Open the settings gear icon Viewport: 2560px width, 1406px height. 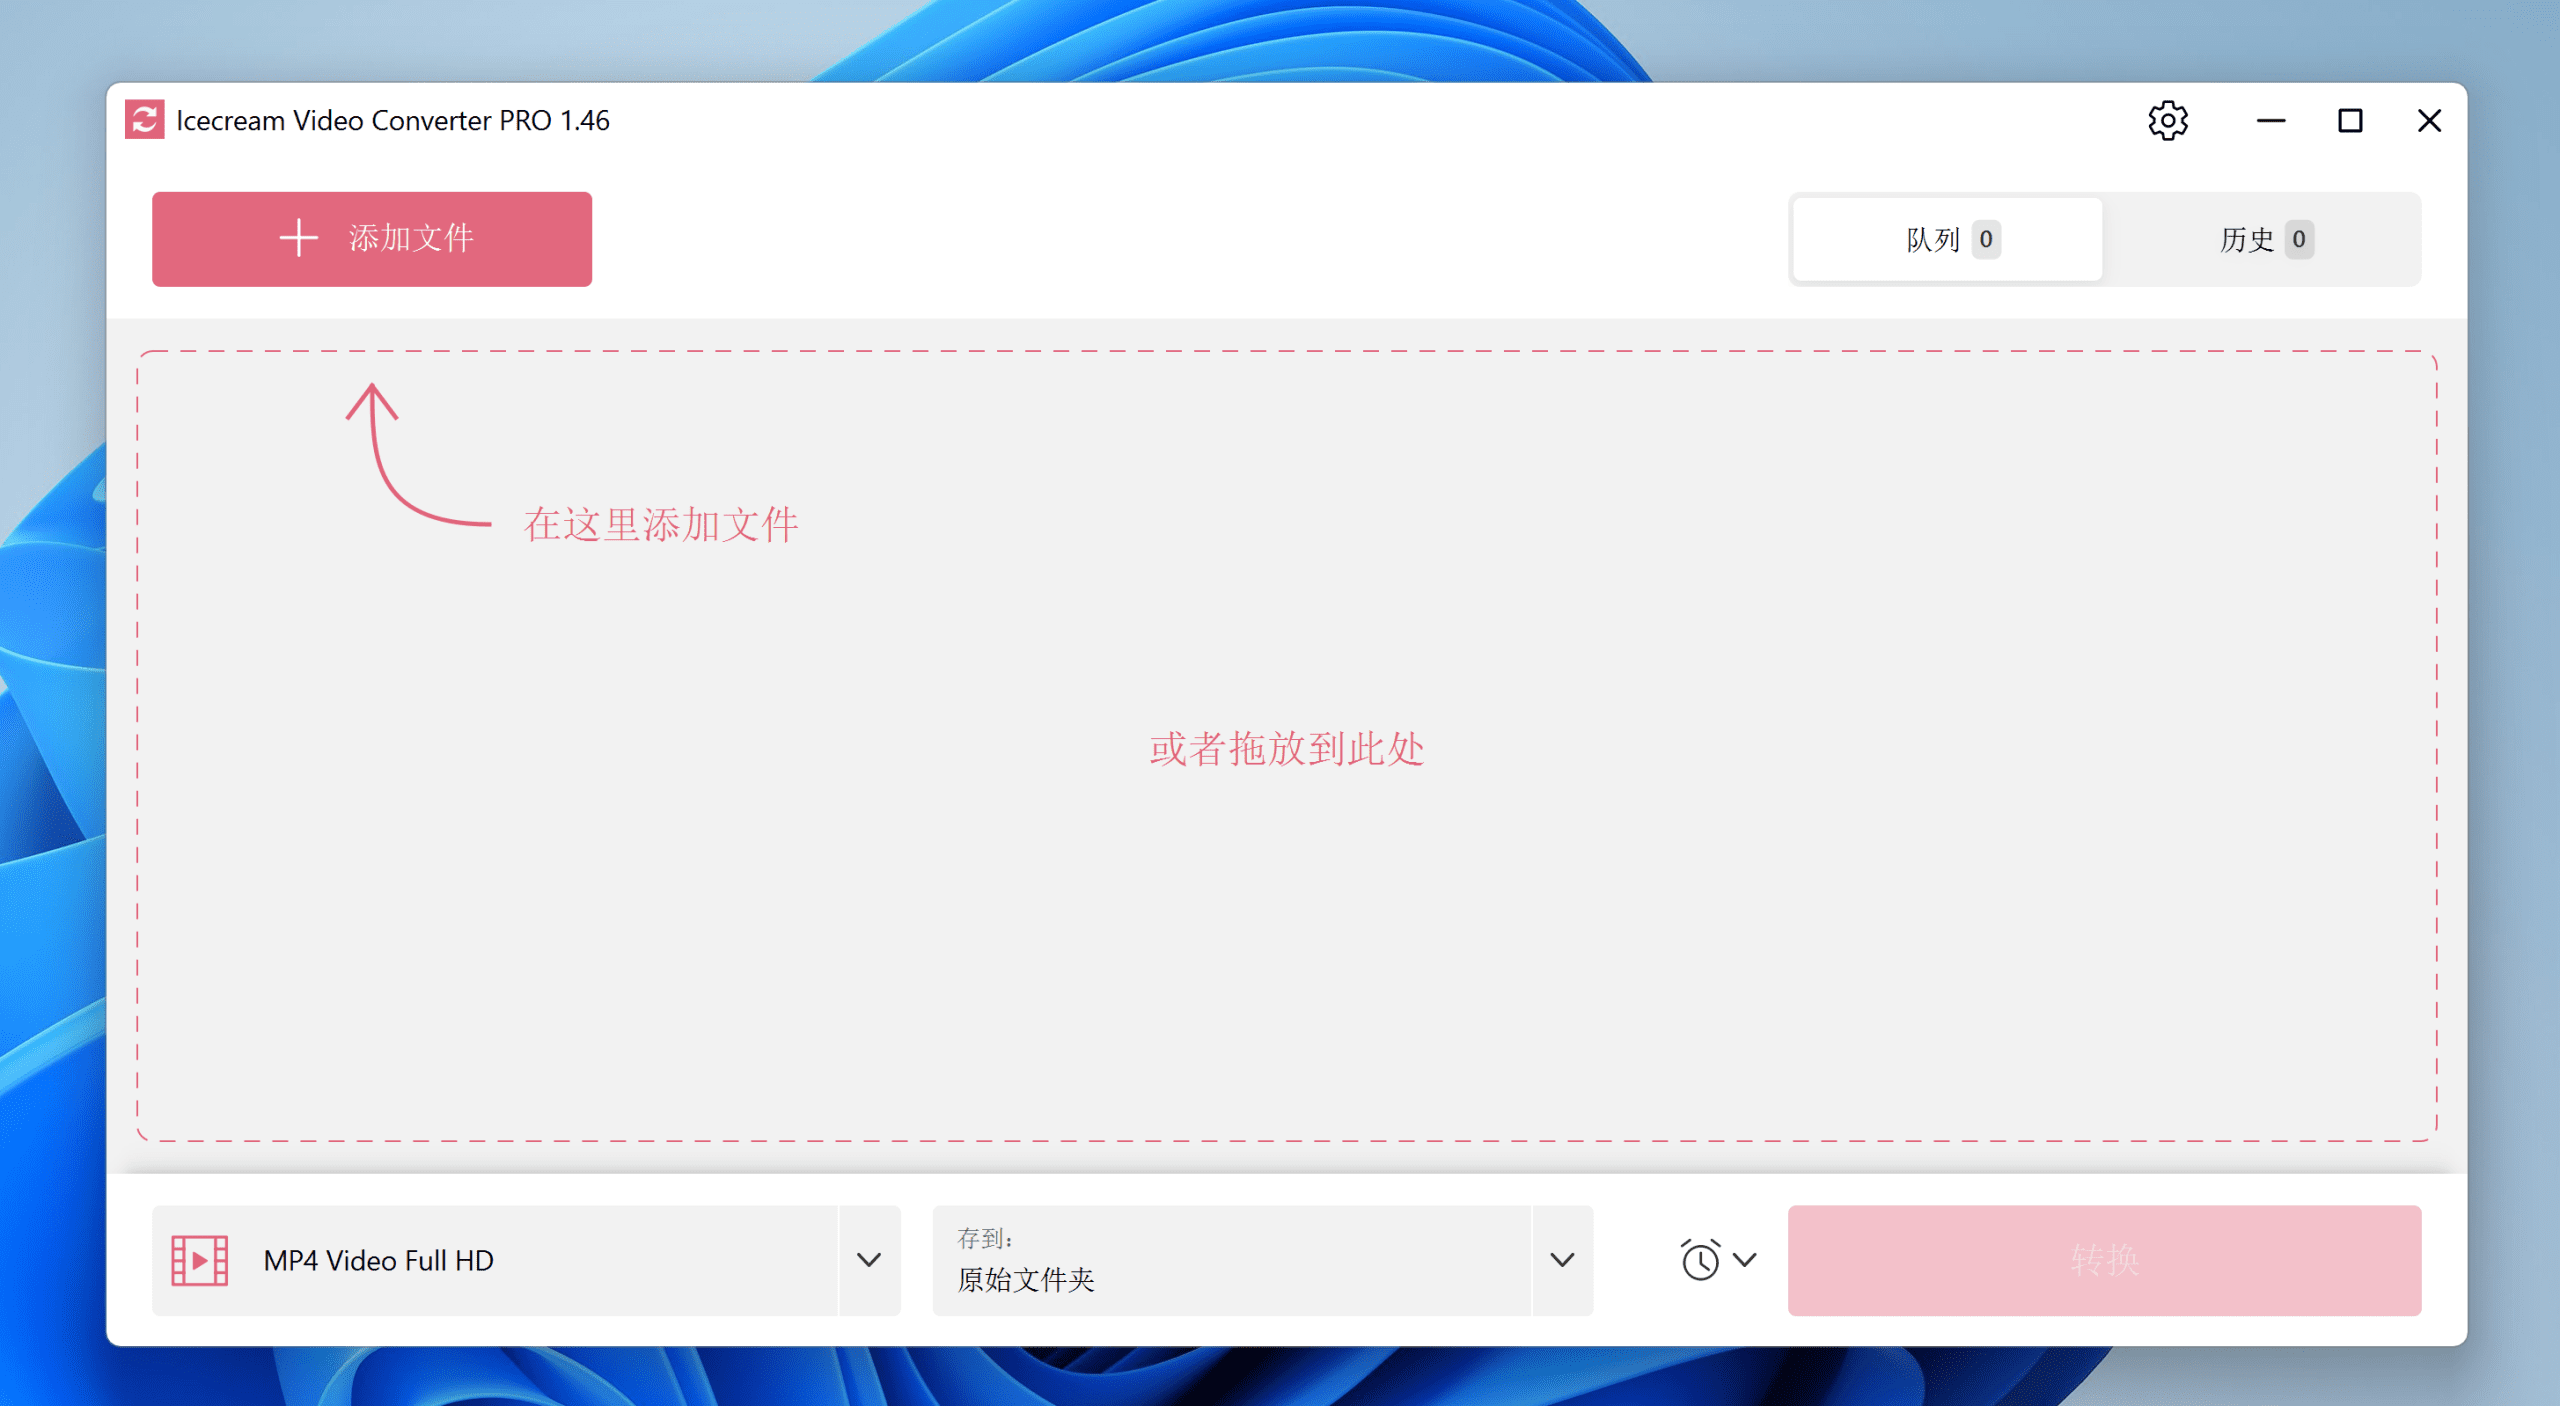pos(2167,121)
